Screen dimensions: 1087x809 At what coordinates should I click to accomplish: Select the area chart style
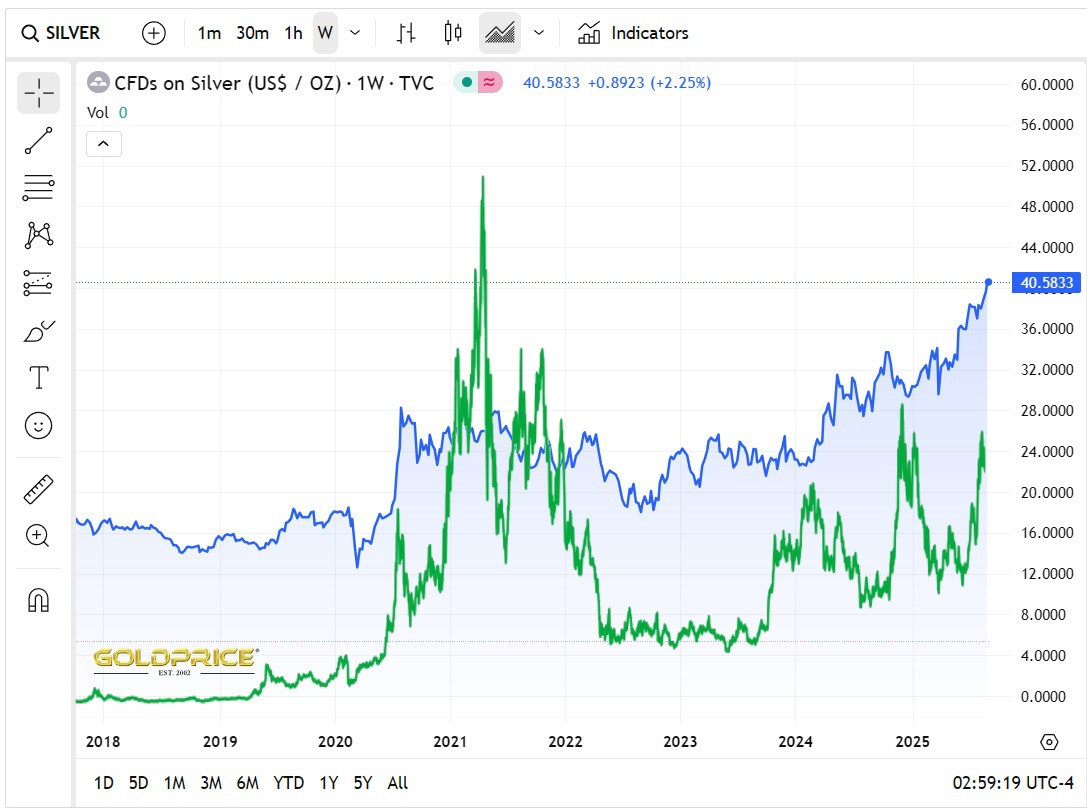point(500,33)
